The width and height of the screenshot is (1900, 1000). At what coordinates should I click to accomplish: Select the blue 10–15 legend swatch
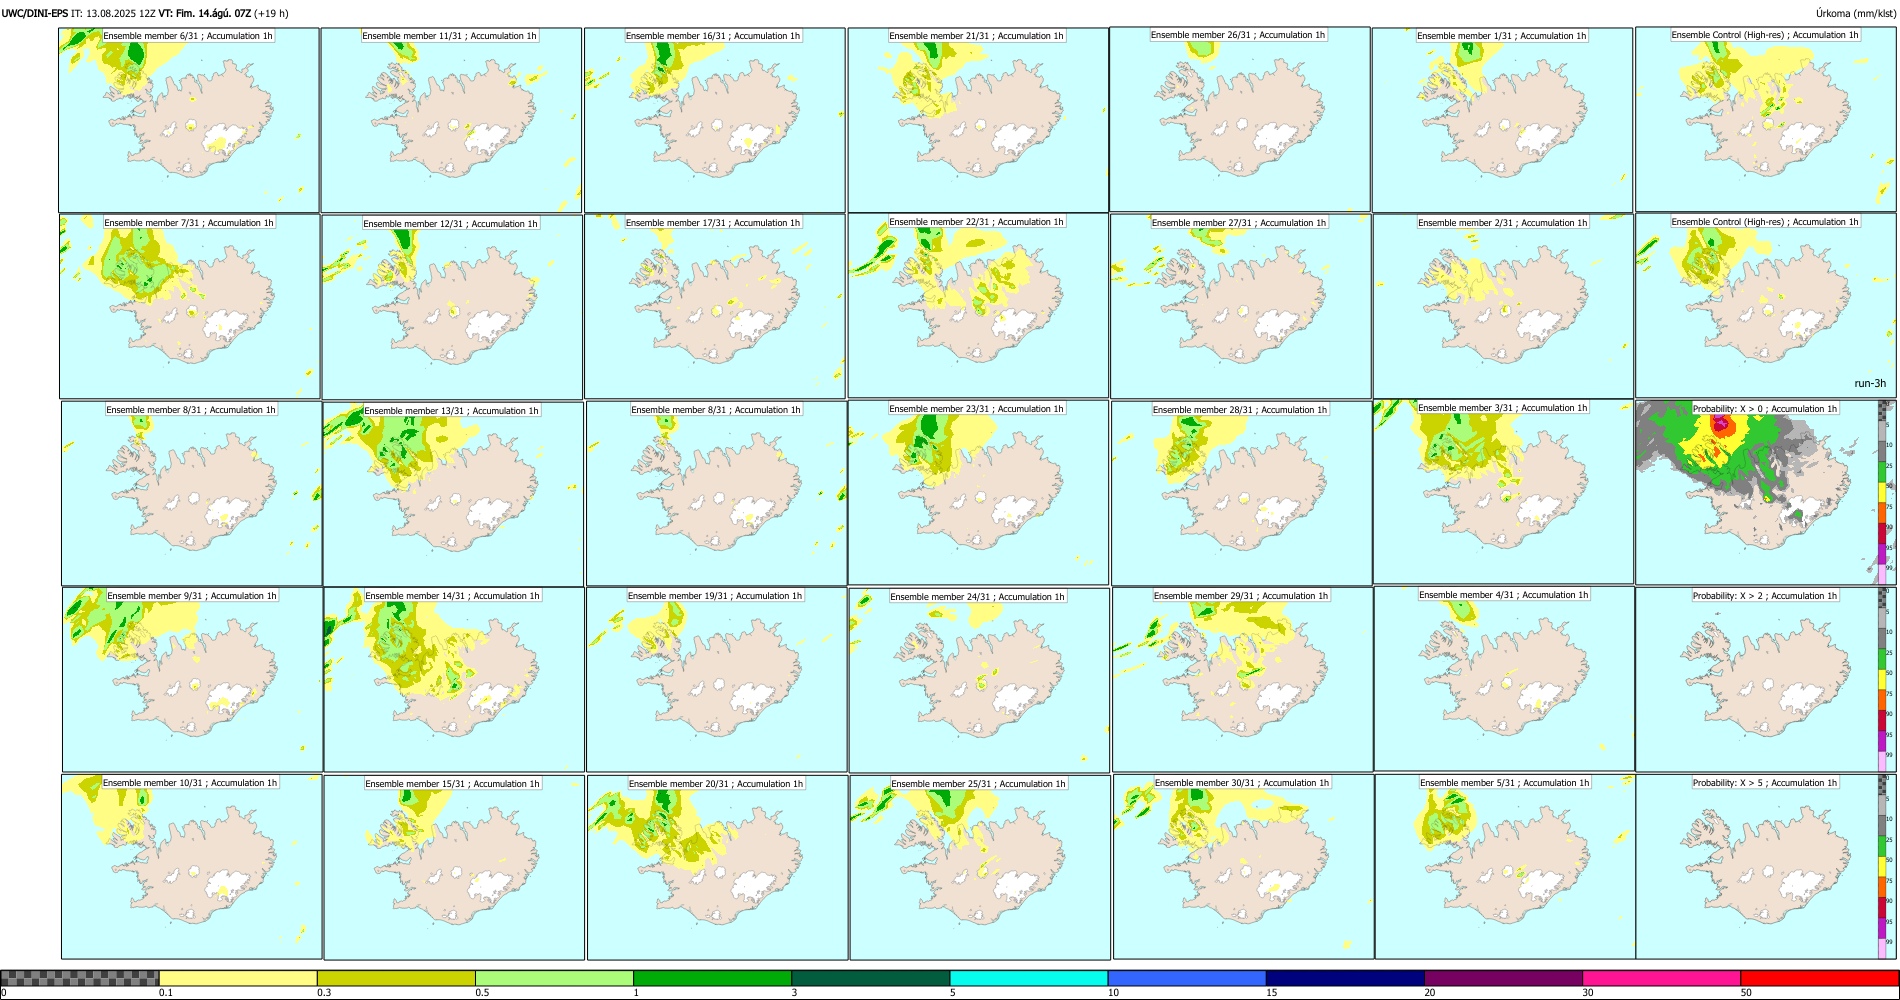click(1187, 978)
